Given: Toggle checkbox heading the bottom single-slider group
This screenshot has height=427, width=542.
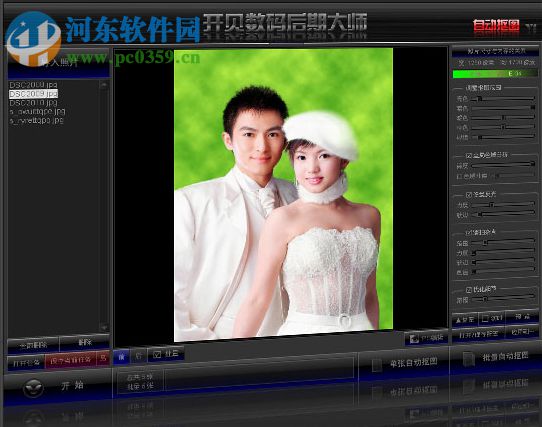Looking at the screenshot, I should tap(469, 290).
